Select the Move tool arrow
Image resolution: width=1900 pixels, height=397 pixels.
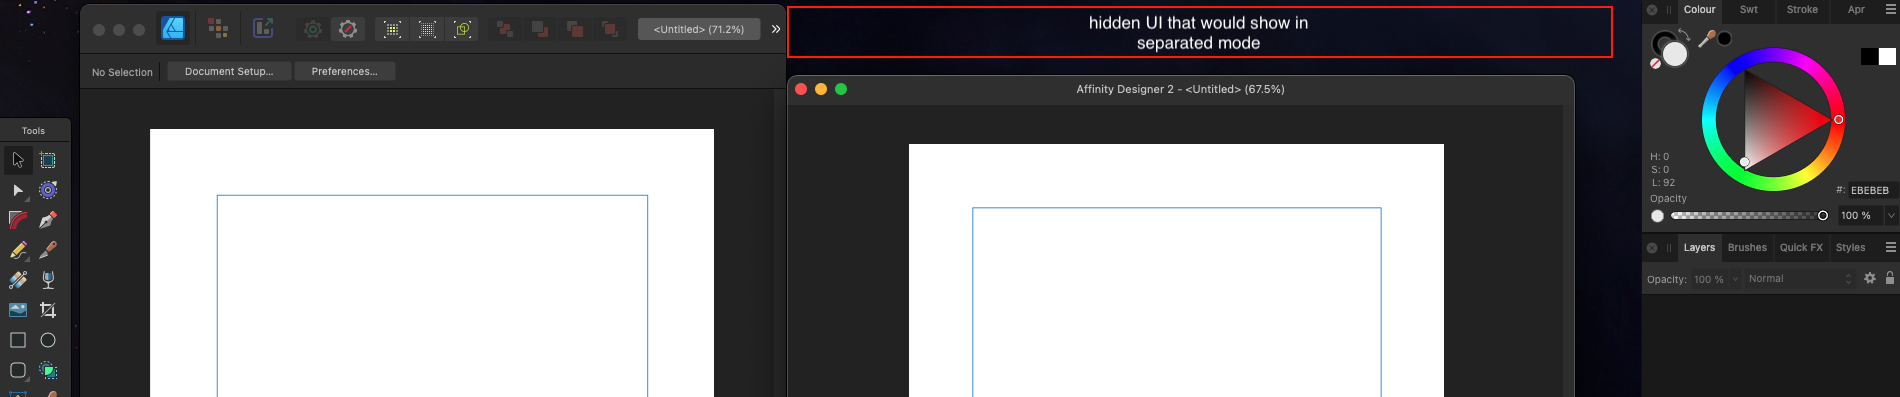click(18, 160)
